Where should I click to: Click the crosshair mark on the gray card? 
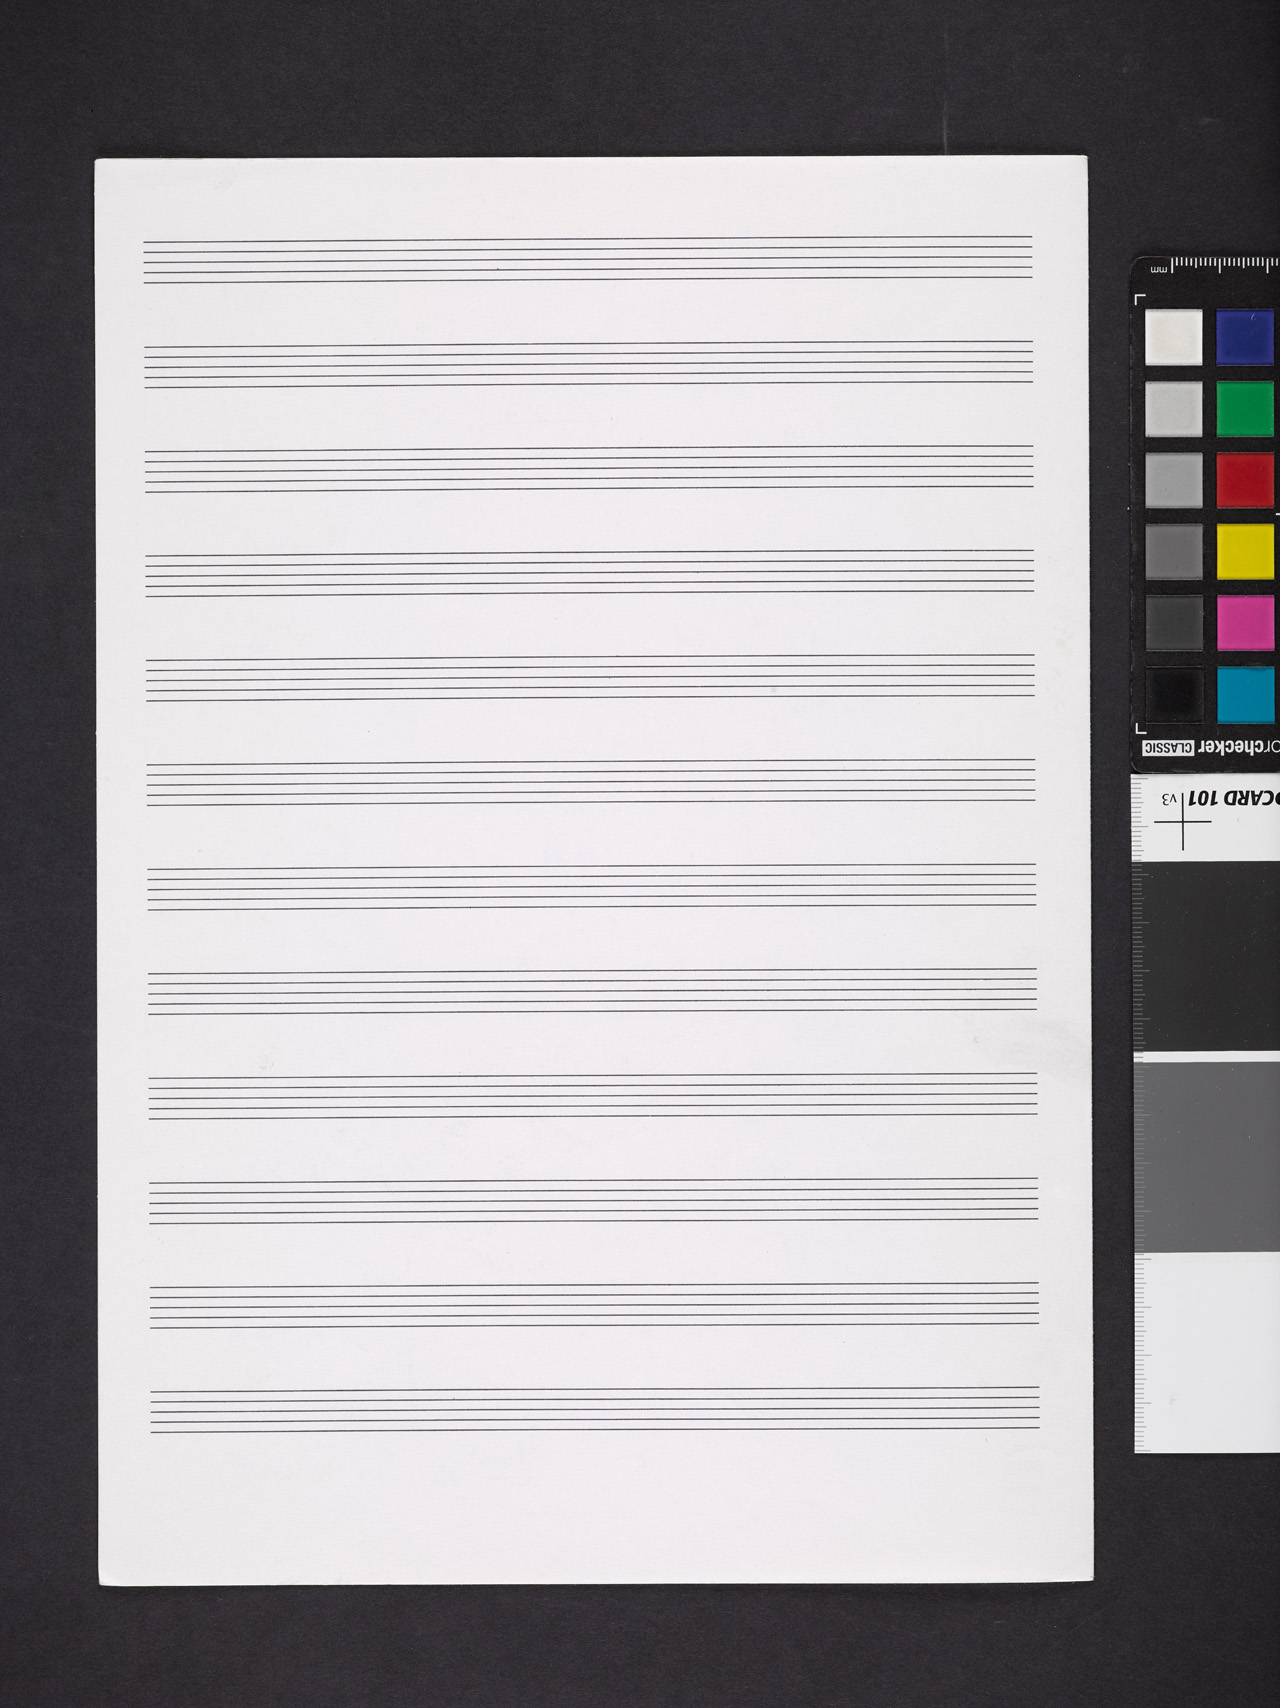click(1182, 823)
